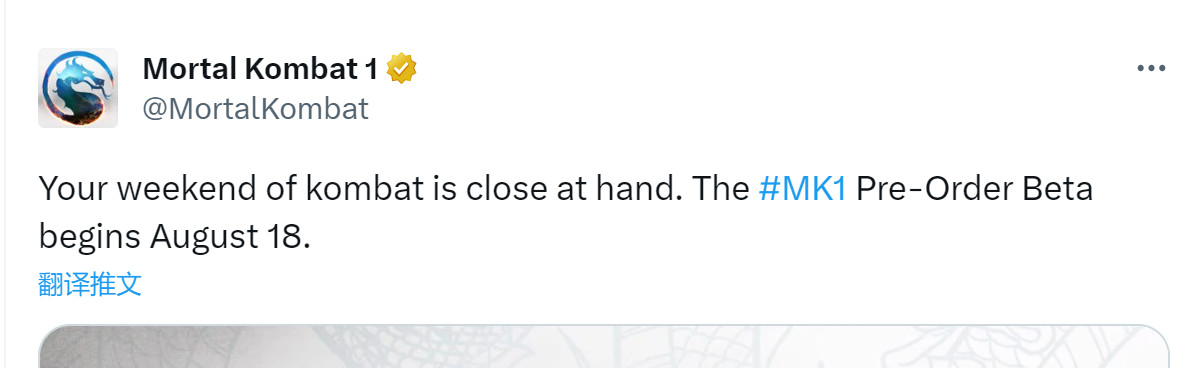Translate the tweet via 翻译推文
Screen dimensions: 1201x368
click(90, 284)
